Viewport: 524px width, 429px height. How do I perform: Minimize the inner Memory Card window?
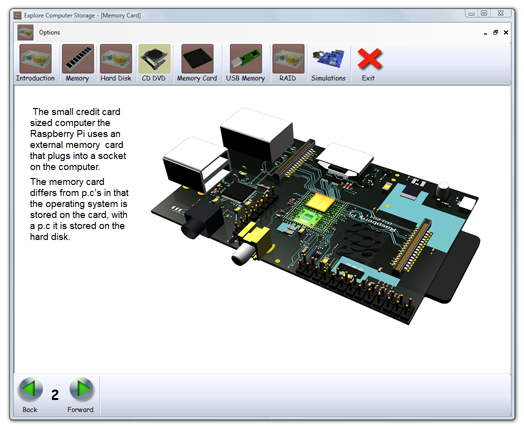[485, 33]
